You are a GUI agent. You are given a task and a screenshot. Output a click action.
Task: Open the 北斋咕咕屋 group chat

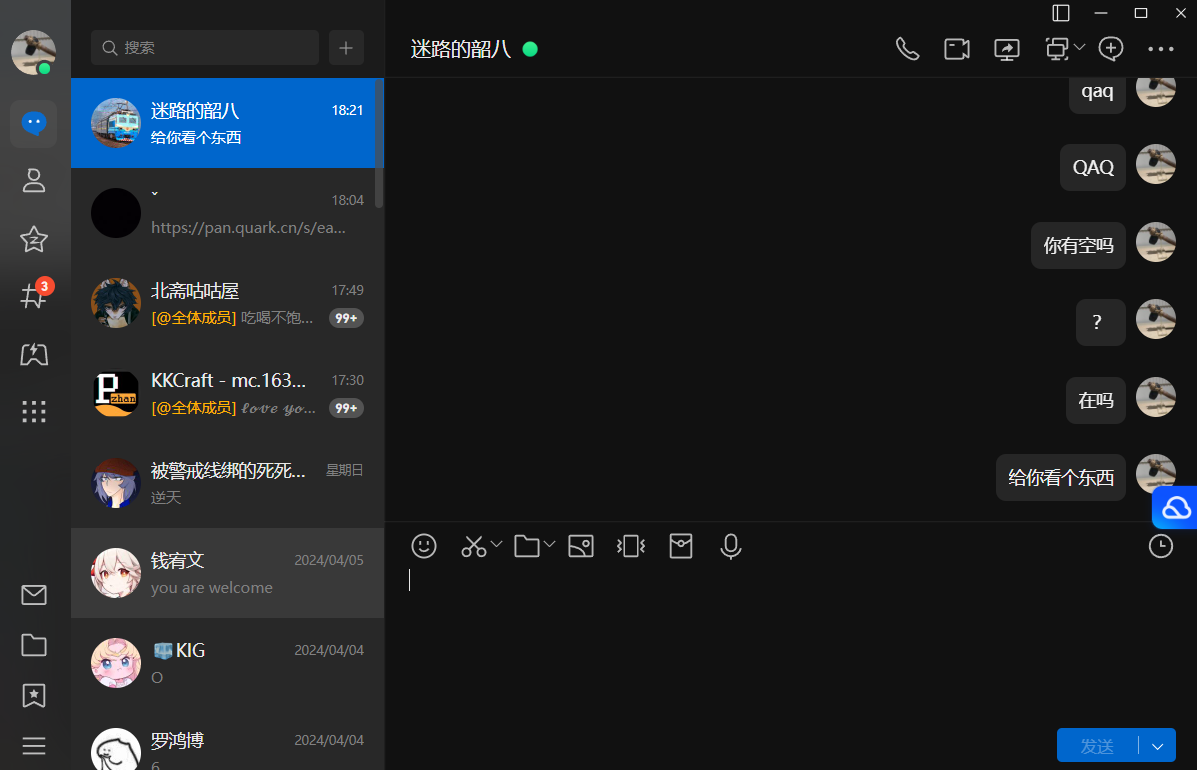(227, 303)
